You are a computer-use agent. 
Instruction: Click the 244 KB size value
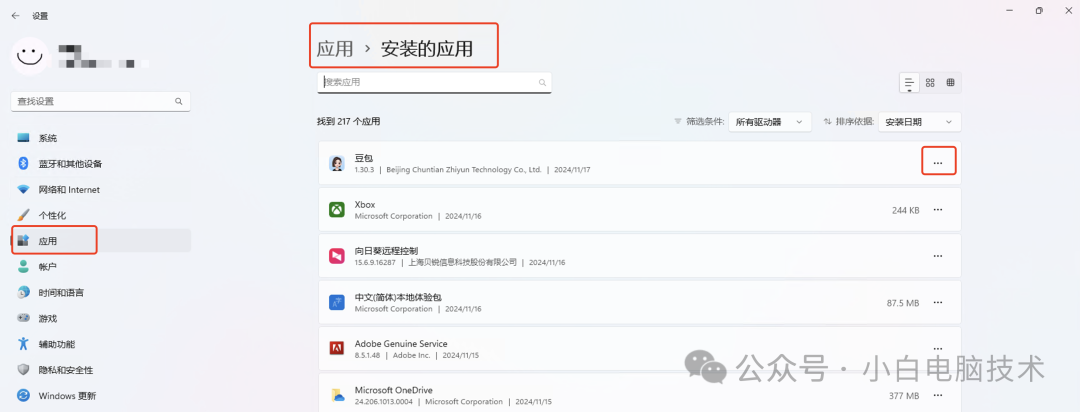905,210
